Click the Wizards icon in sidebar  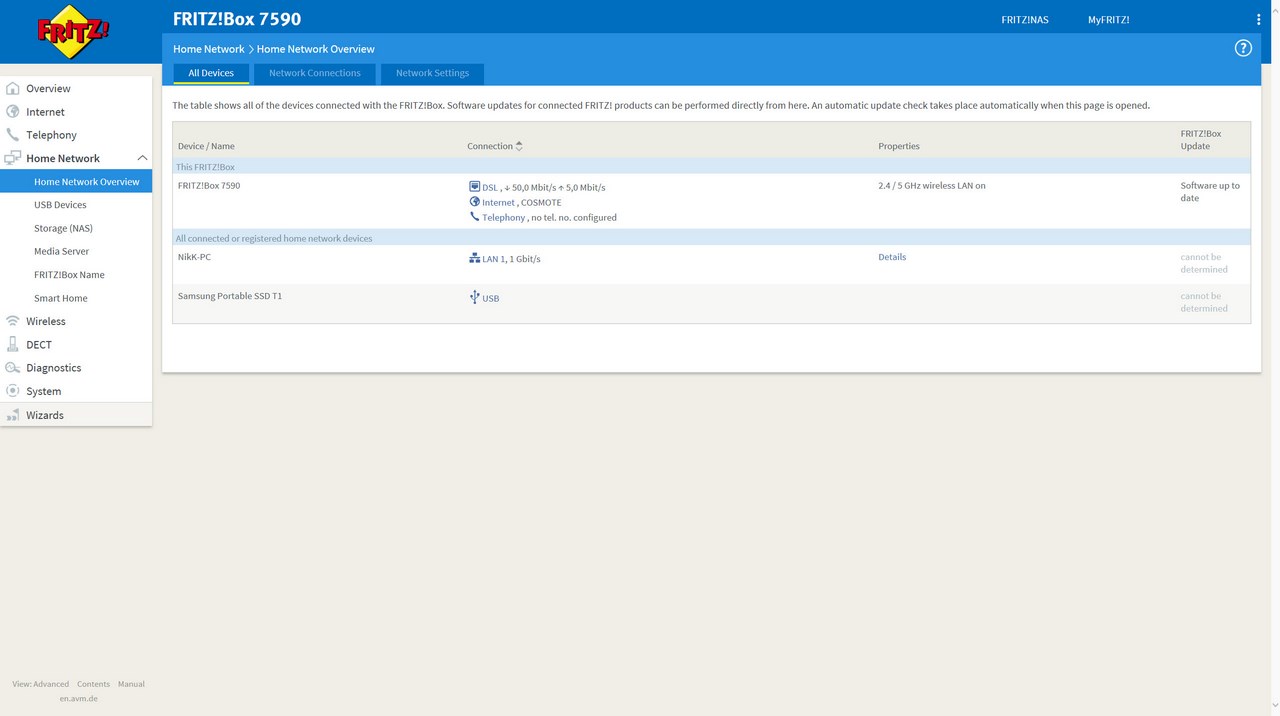pyautogui.click(x=13, y=414)
